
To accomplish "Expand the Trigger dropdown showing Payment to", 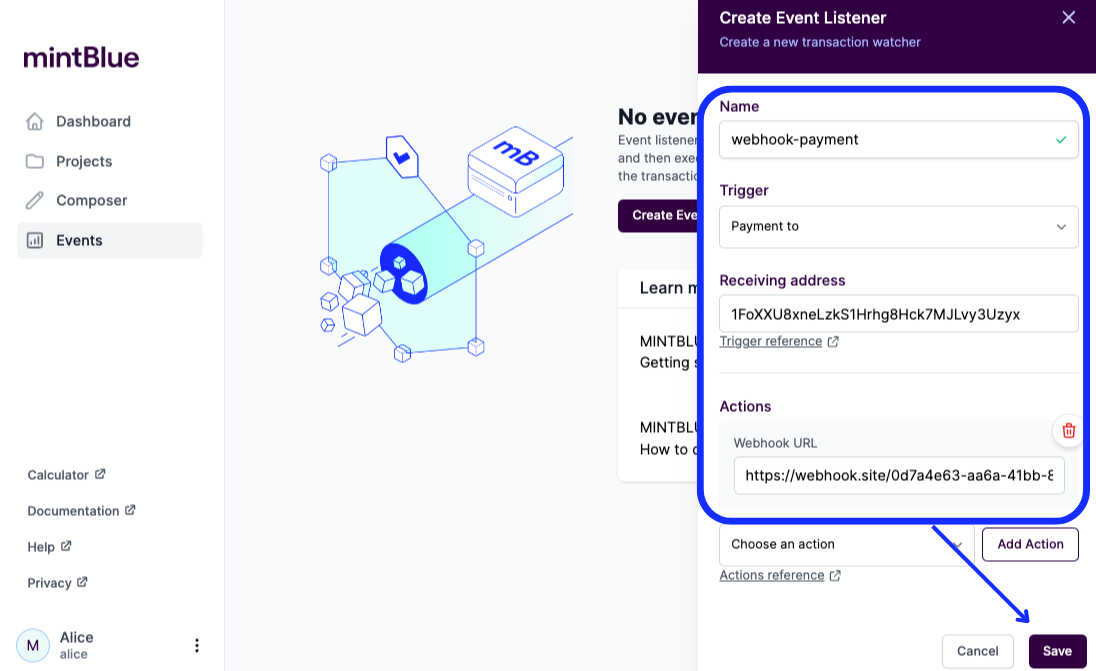I will [x=898, y=226].
